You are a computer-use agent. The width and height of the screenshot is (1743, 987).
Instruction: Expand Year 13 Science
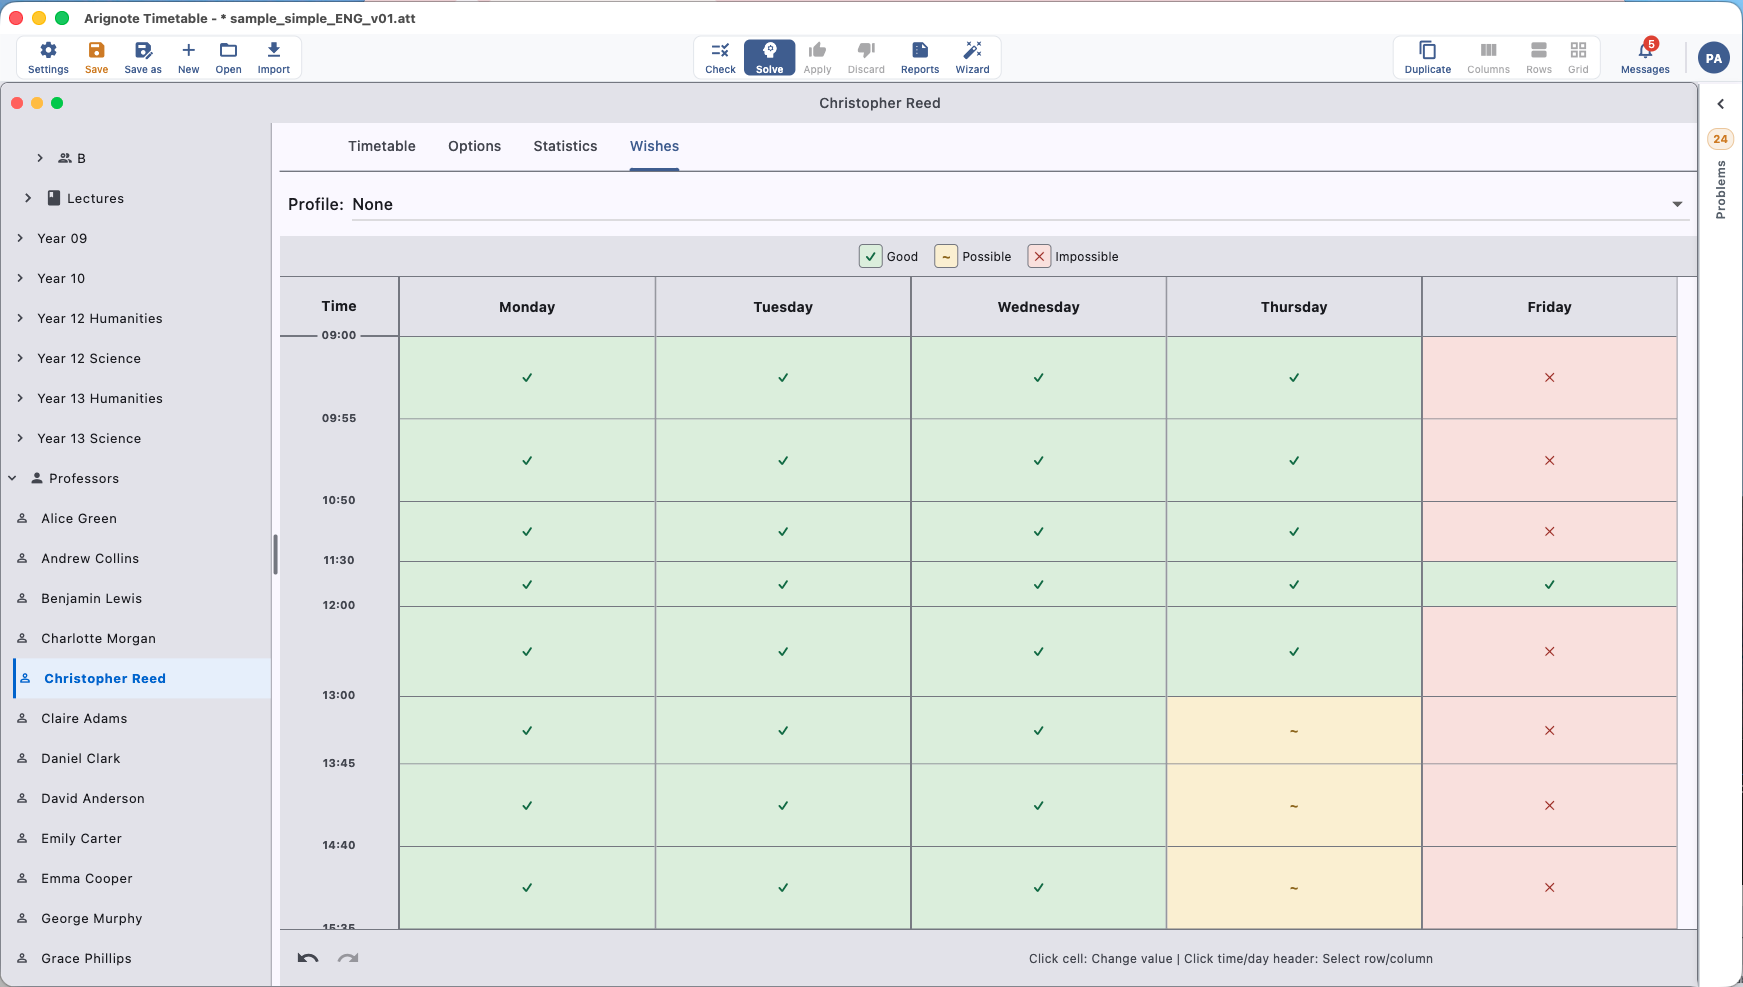point(20,438)
